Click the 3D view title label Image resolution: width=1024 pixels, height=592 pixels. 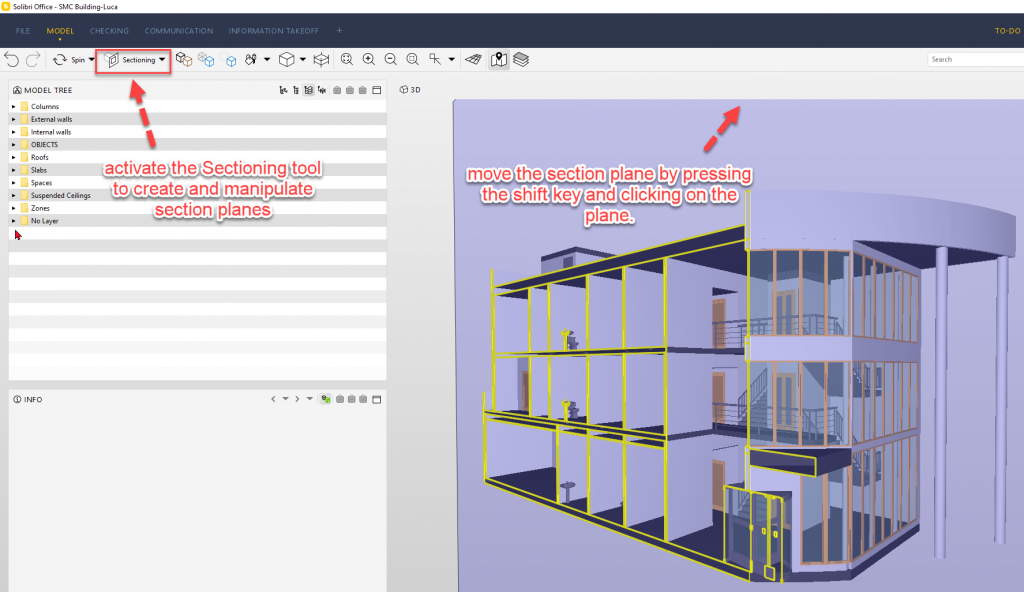point(415,90)
